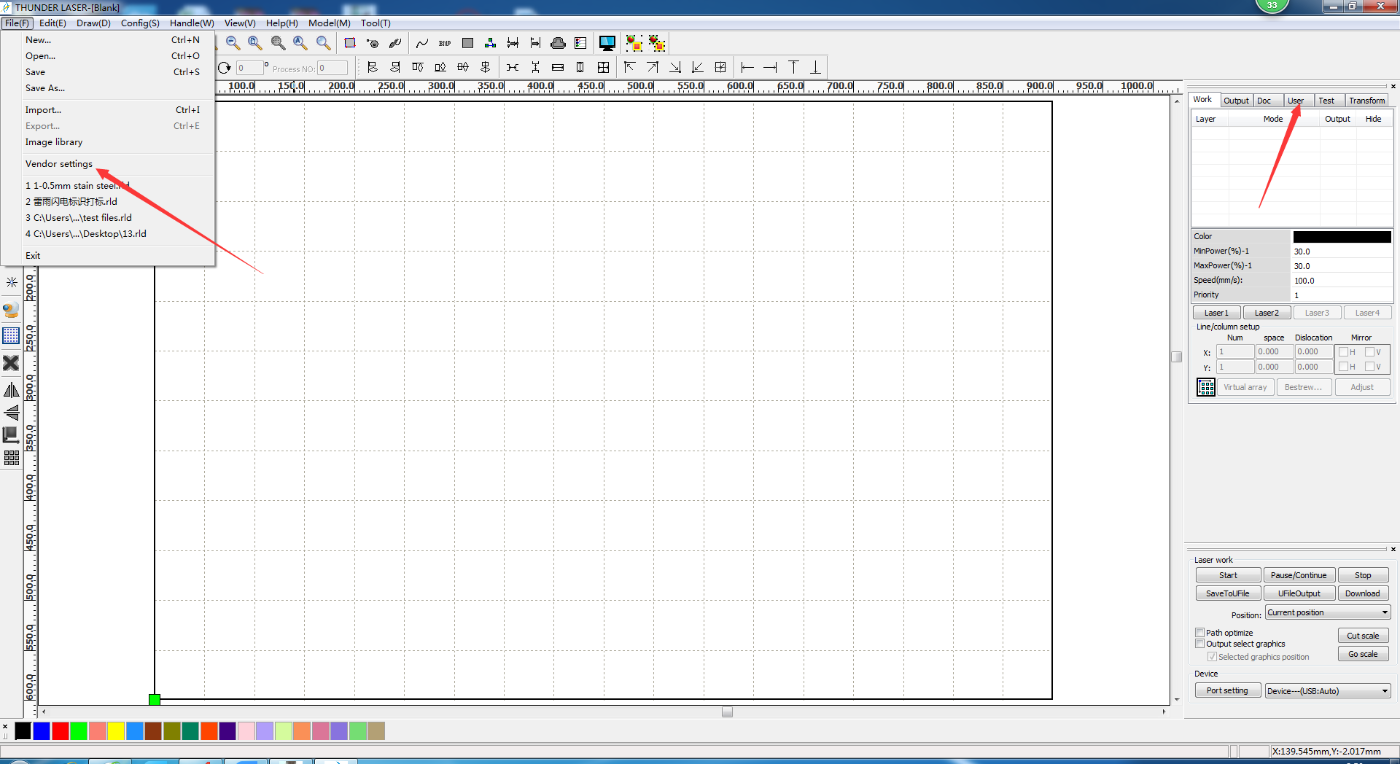Click the horizontal scrollbar thumb below the canvas
Viewport: 1400px width, 764px height.
click(x=727, y=712)
